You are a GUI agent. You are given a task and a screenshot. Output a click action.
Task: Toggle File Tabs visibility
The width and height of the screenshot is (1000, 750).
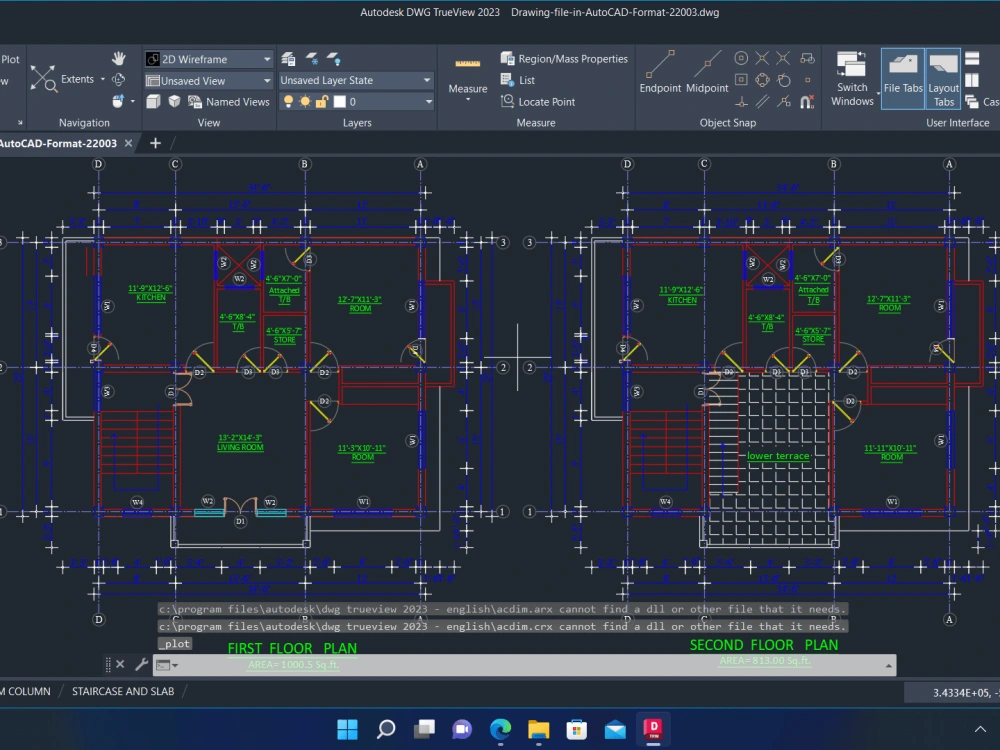point(902,78)
